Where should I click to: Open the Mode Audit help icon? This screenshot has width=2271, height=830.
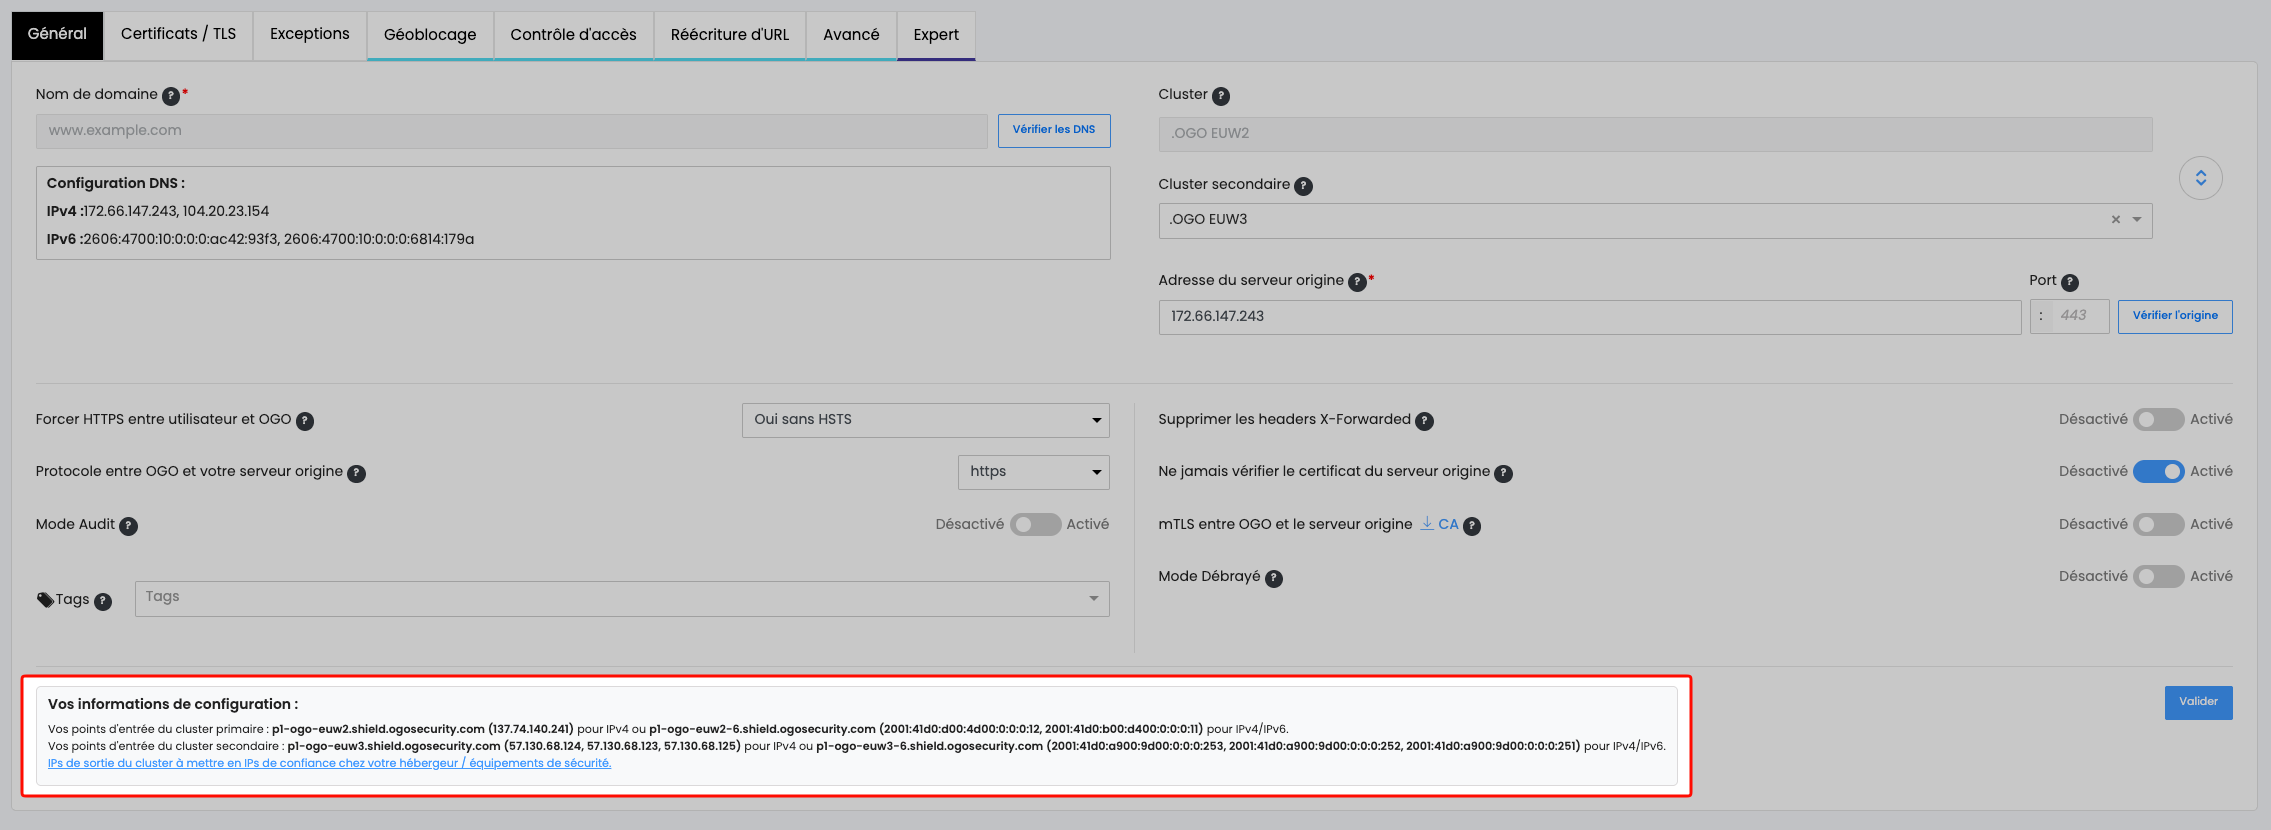[128, 526]
